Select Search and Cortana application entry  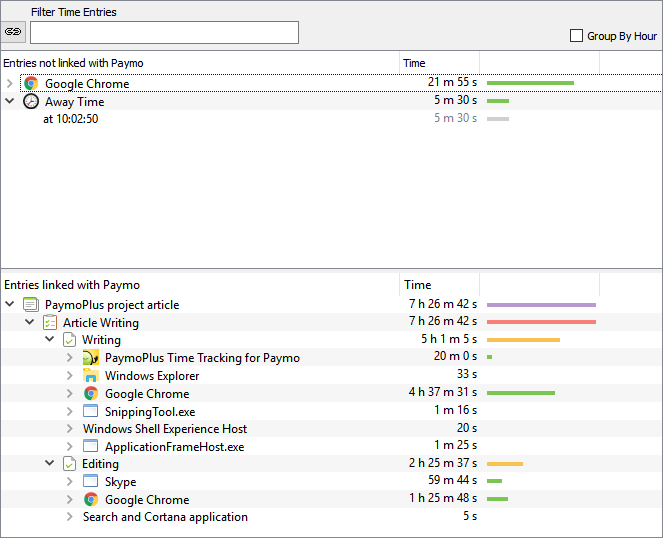point(165,517)
